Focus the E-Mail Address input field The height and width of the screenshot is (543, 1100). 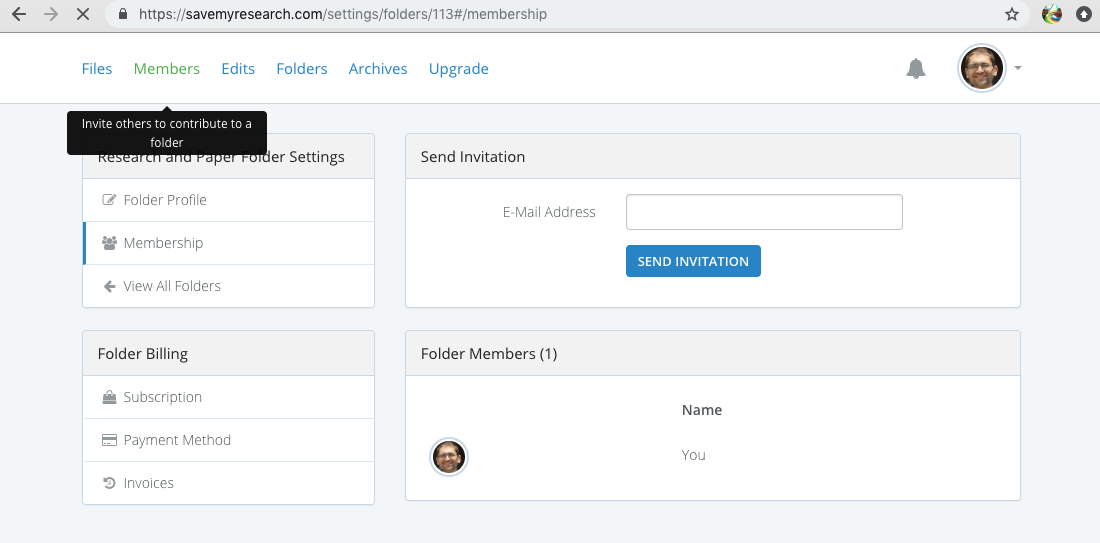(x=764, y=212)
